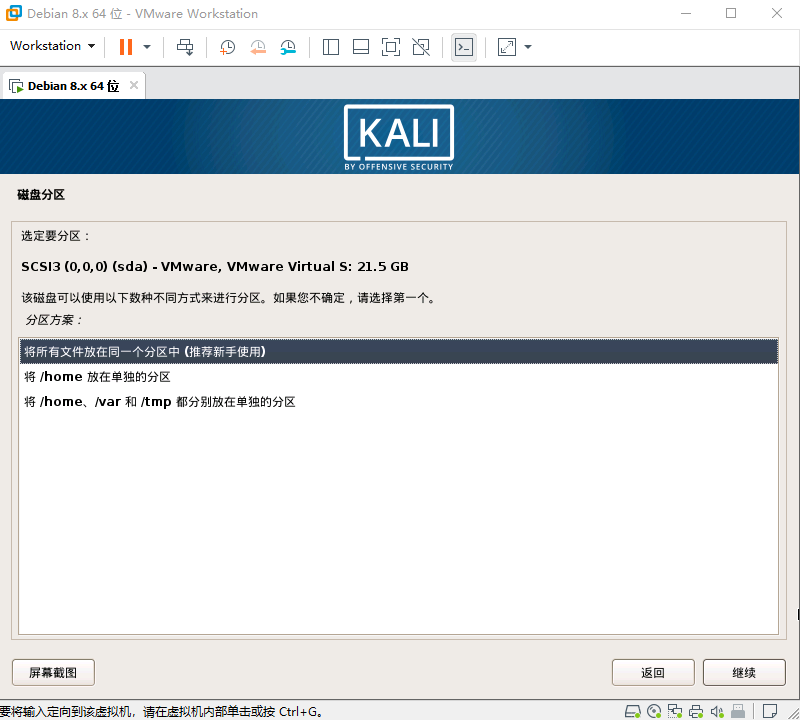The width and height of the screenshot is (800, 720).
Task: Click the VMware Workstation logo icon in title bar
Action: coord(13,13)
